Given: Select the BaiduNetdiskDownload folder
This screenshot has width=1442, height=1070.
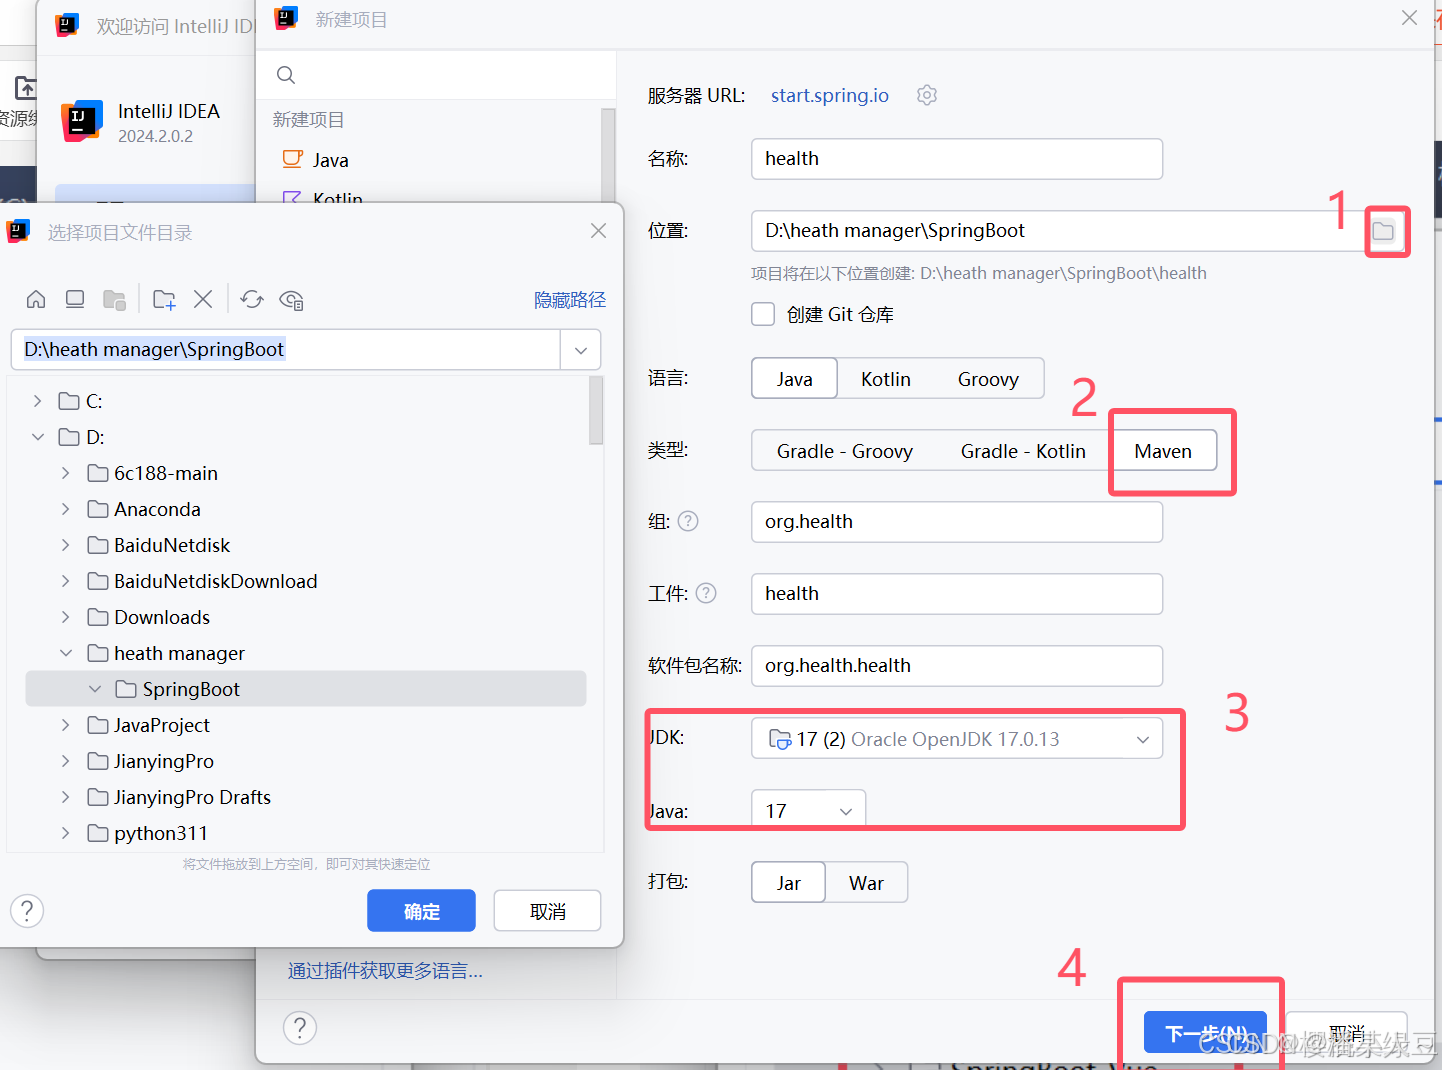Looking at the screenshot, I should point(215,581).
